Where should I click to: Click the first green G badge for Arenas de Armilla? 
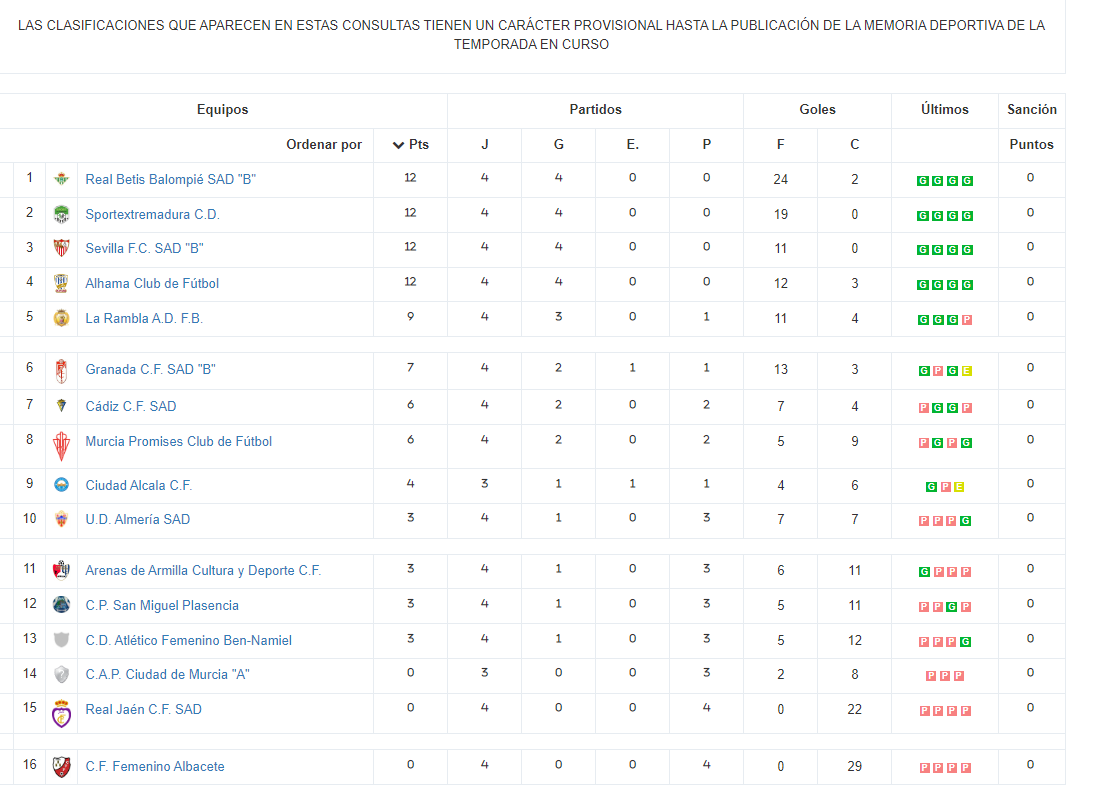coord(925,572)
